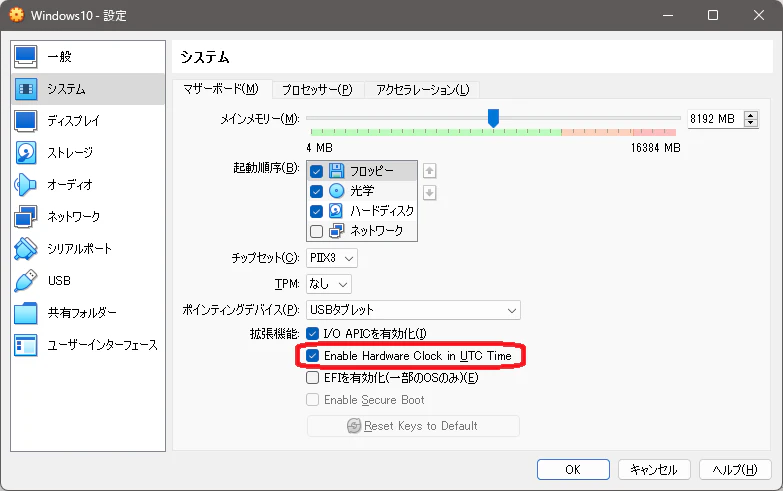Uncheck 光学 boot order checkbox
The height and width of the screenshot is (491, 783).
[316, 191]
